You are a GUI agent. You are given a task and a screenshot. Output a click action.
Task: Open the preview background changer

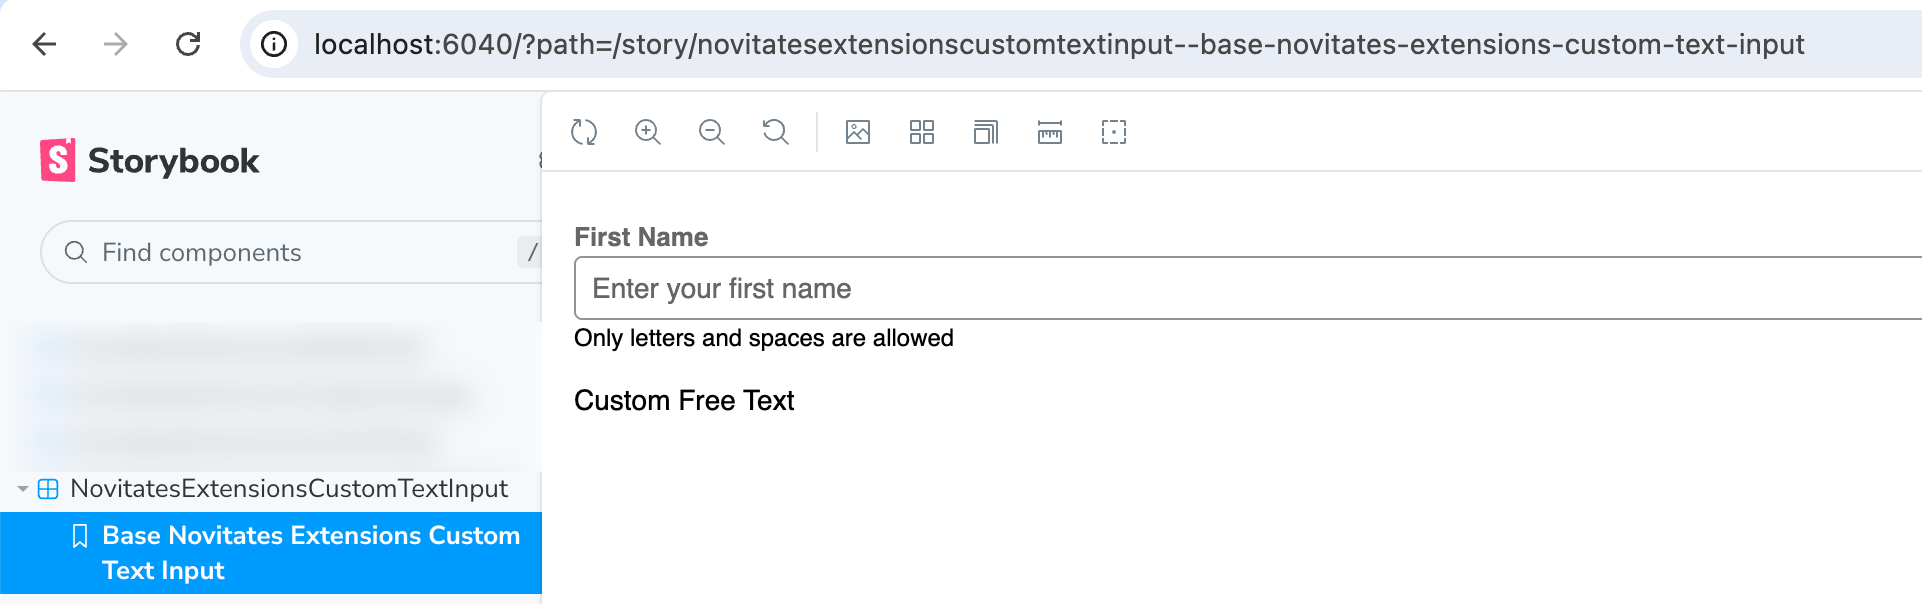858,132
